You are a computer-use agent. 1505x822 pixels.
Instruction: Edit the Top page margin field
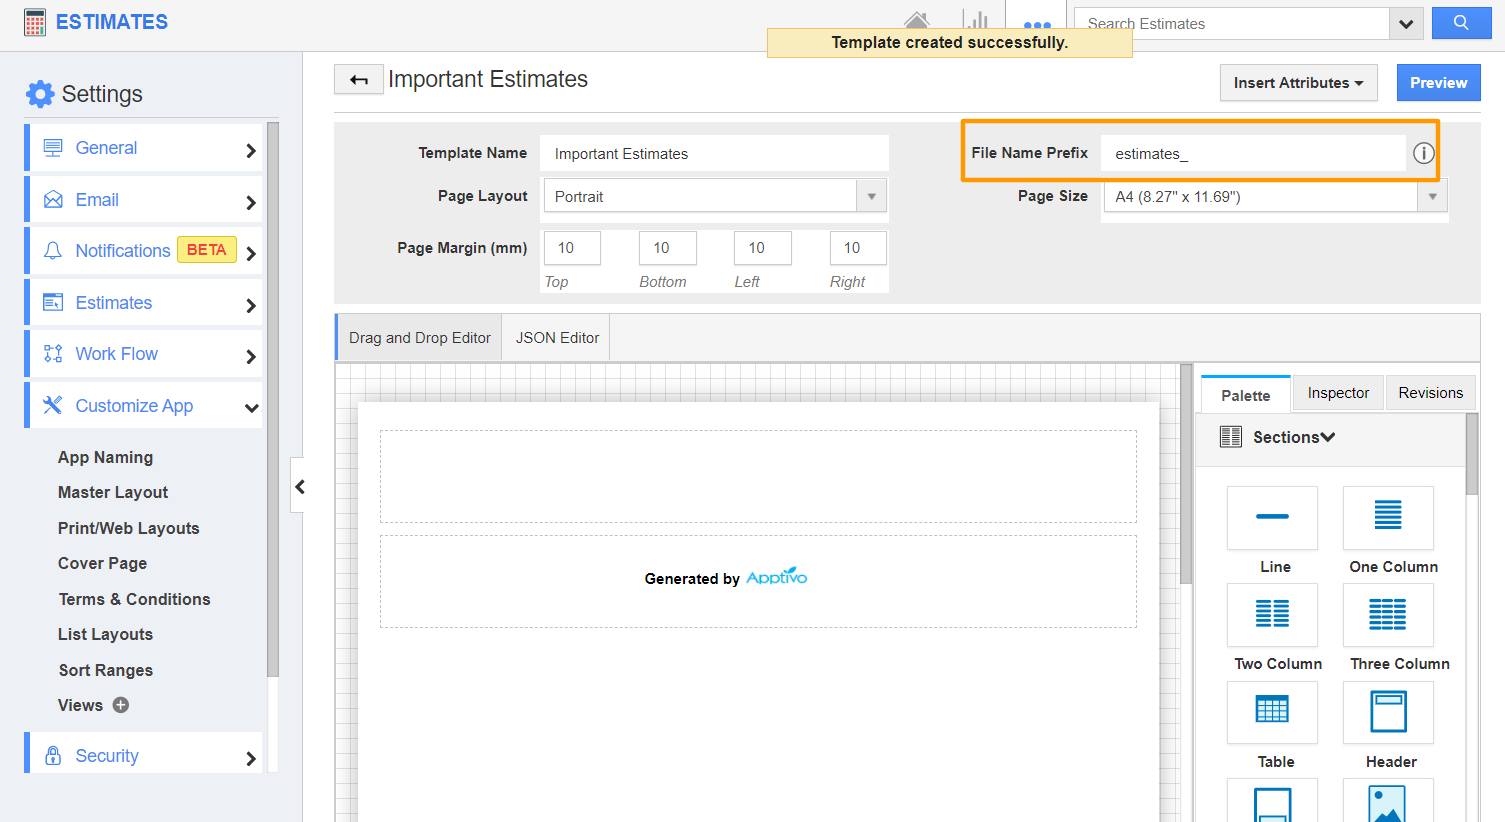click(571, 247)
